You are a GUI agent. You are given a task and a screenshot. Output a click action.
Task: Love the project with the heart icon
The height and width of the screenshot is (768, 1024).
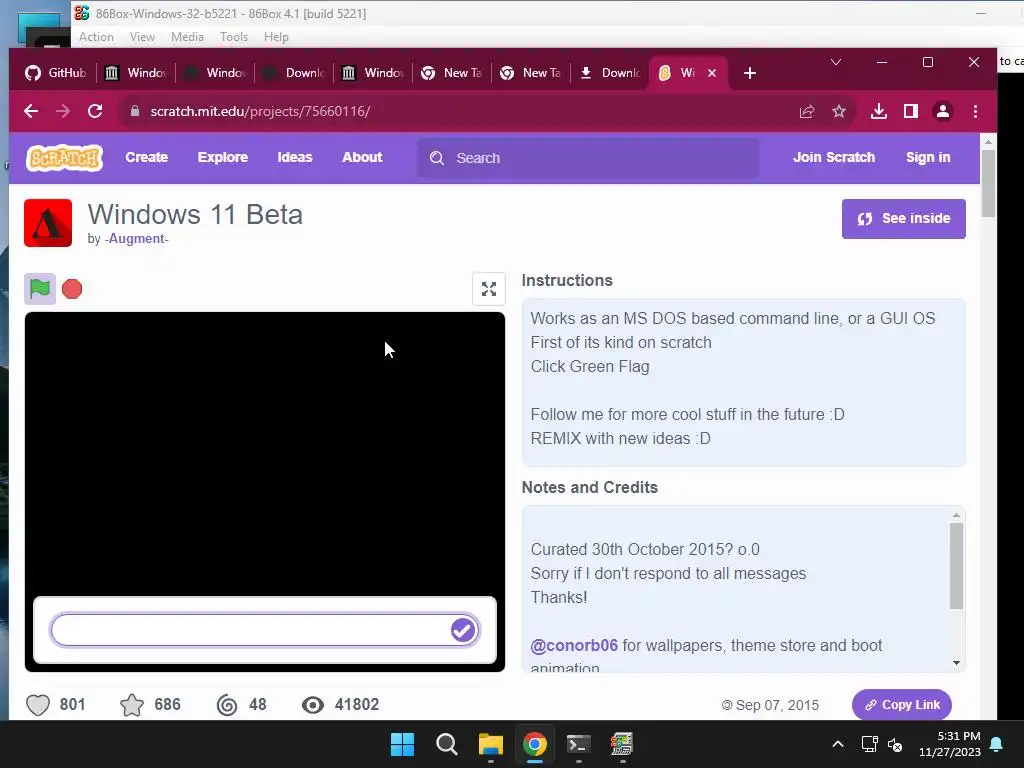point(38,705)
